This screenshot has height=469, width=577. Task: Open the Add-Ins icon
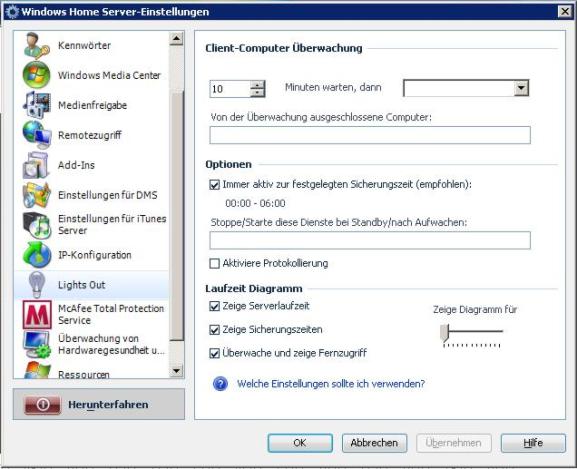click(x=36, y=165)
